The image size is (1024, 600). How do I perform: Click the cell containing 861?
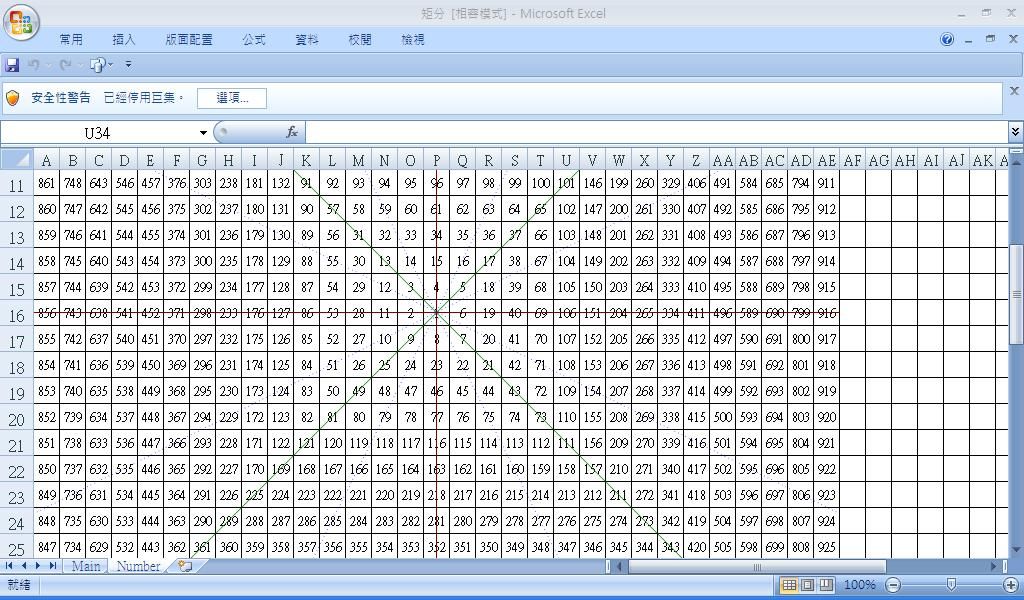[x=46, y=183]
